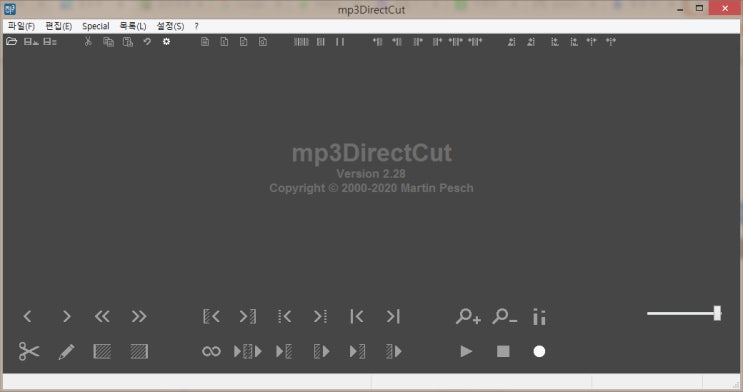The image size is (743, 392).
Task: Click the hatched rectangle button beside the pencil
Action: [102, 352]
